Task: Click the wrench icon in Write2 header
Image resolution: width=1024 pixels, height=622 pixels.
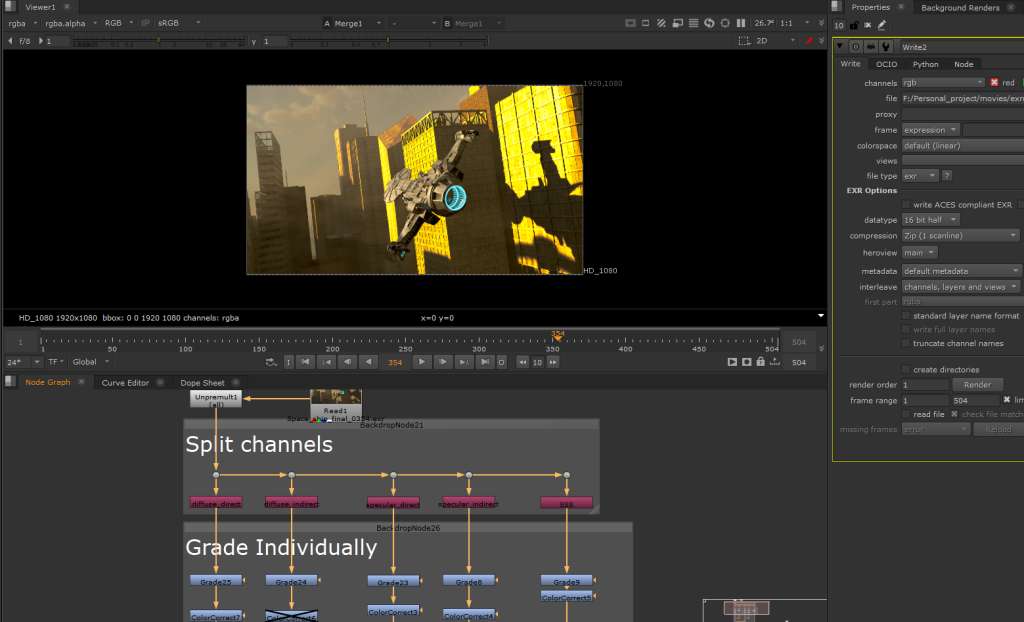Action: (x=886, y=47)
